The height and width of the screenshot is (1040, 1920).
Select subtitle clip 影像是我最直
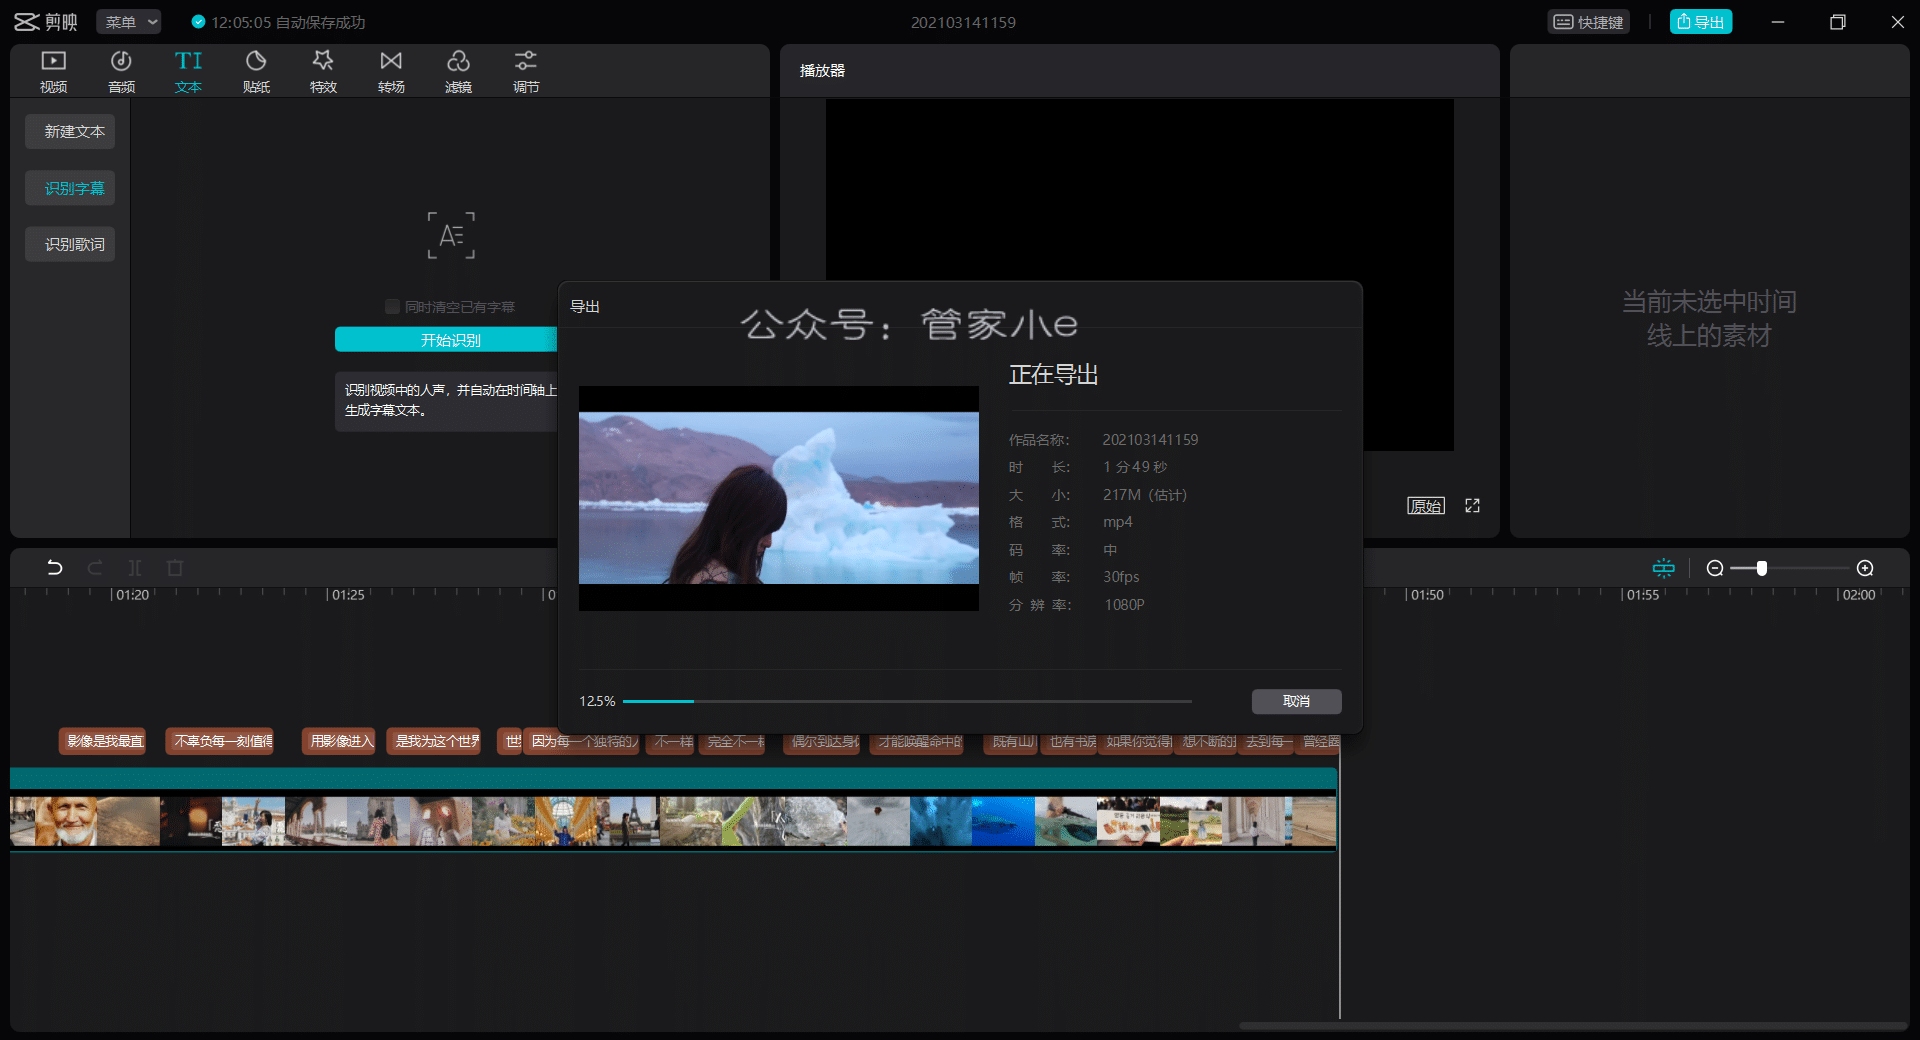coord(102,741)
